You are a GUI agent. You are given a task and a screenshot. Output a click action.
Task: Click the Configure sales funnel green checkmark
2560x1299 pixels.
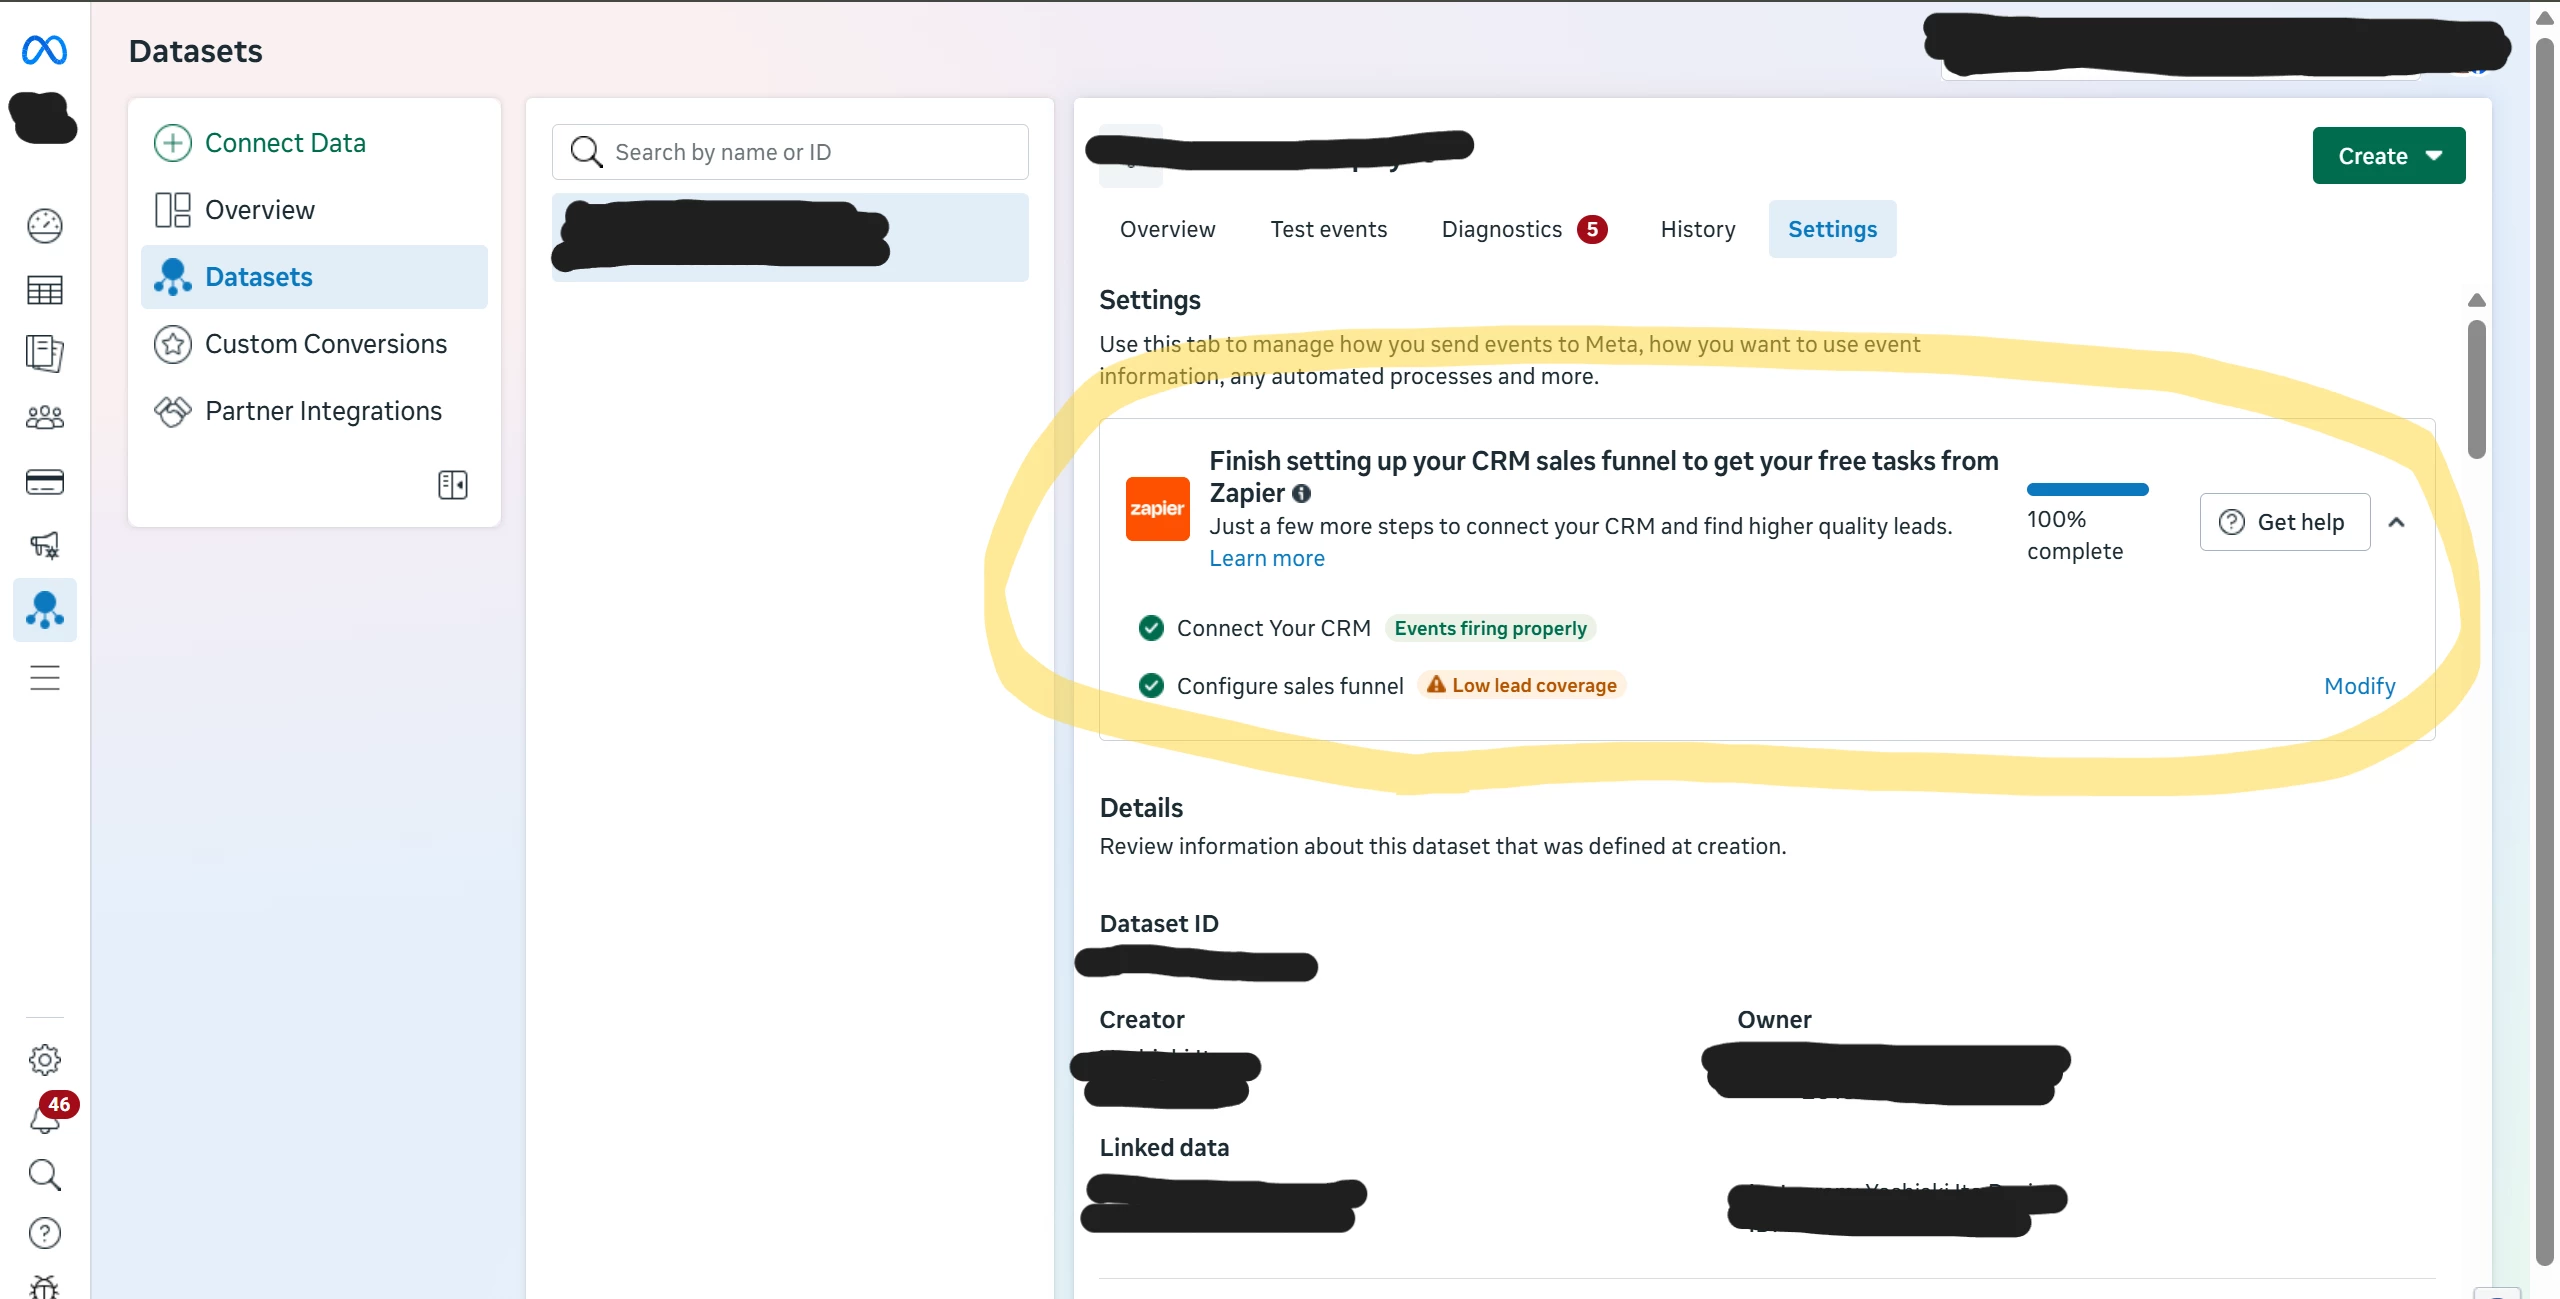tap(1151, 685)
